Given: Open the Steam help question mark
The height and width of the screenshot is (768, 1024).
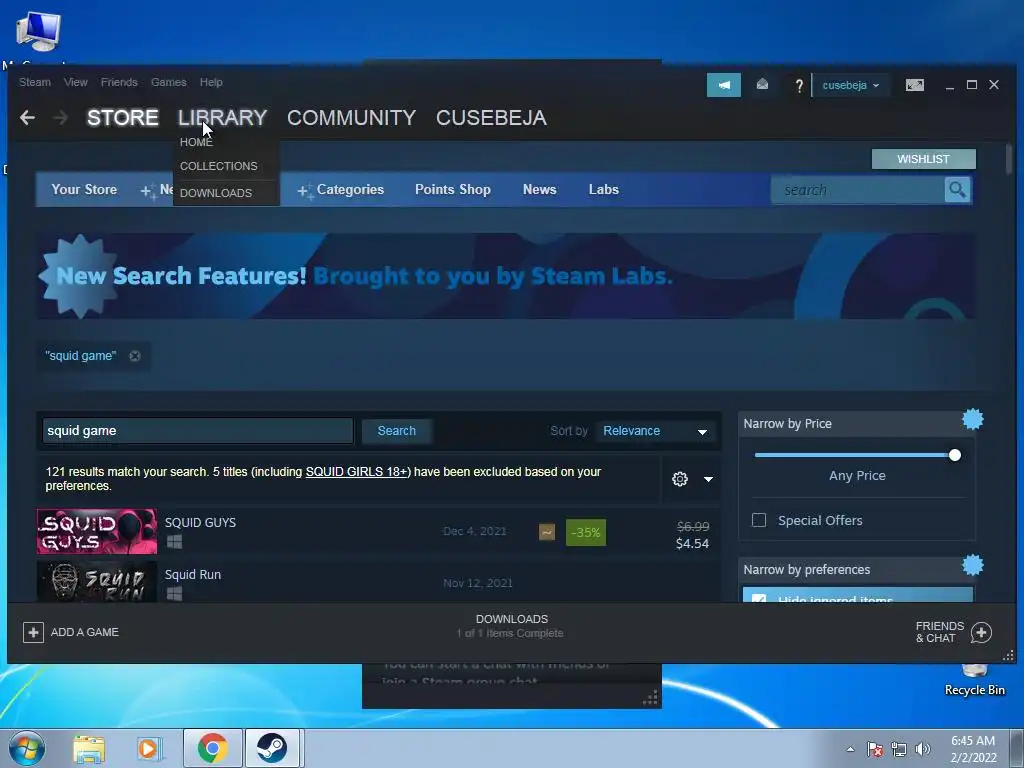Looking at the screenshot, I should point(799,86).
